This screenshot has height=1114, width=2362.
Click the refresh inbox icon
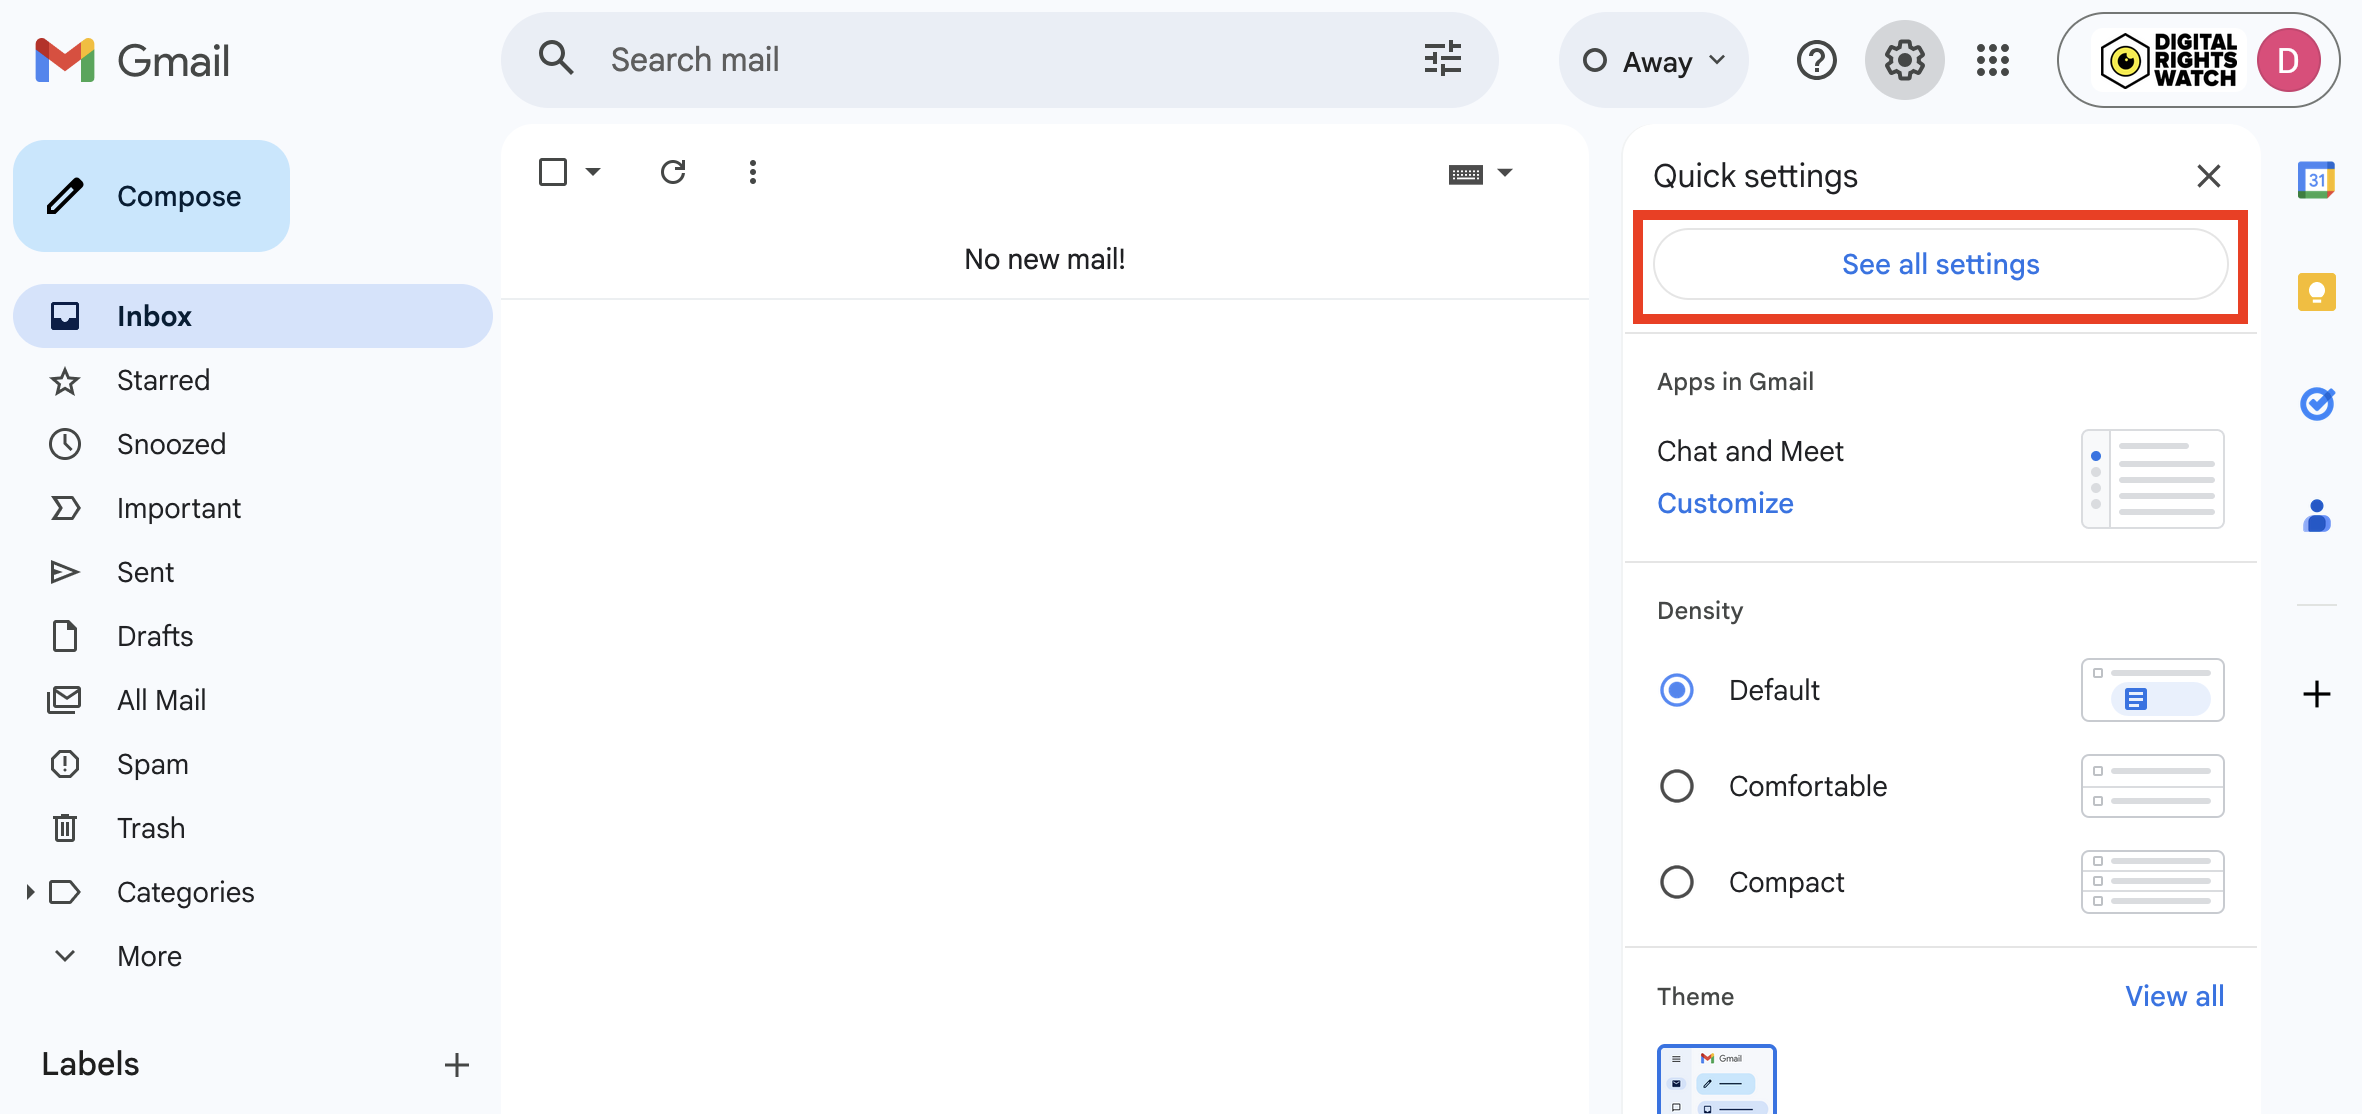(673, 172)
